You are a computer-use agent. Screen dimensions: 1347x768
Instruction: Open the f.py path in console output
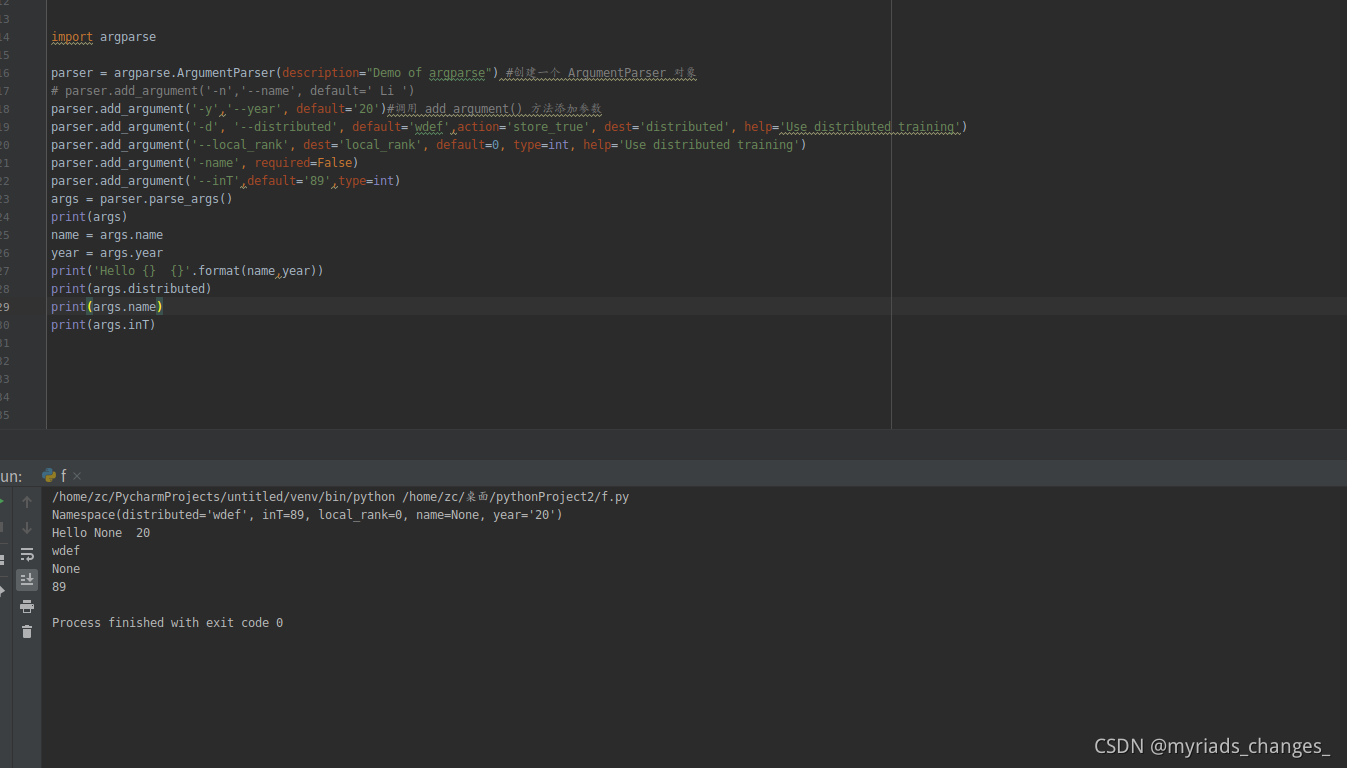tap(516, 497)
